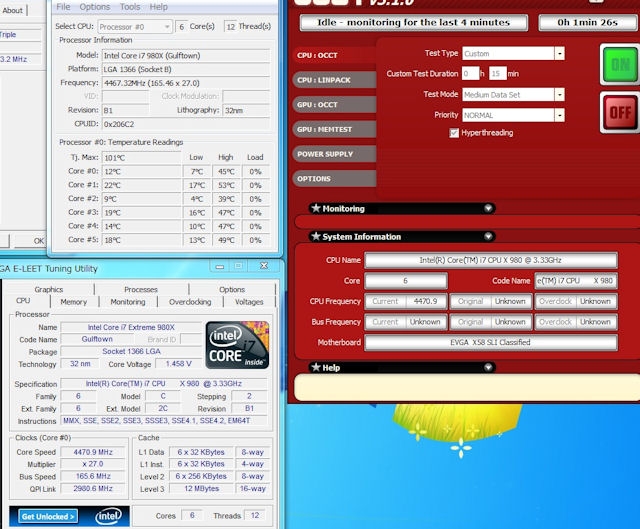The height and width of the screenshot is (529, 640).
Task: Click the Core Voltage 1.458 V value
Action: point(178,364)
